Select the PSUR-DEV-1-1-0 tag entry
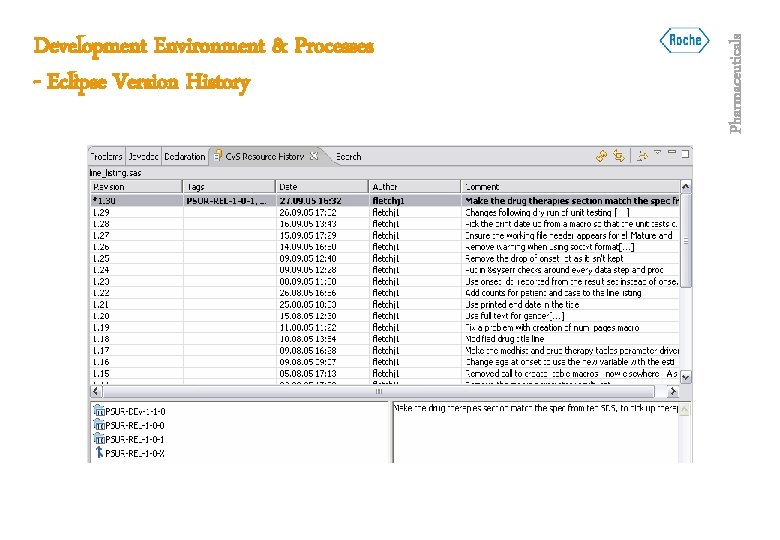 point(135,412)
